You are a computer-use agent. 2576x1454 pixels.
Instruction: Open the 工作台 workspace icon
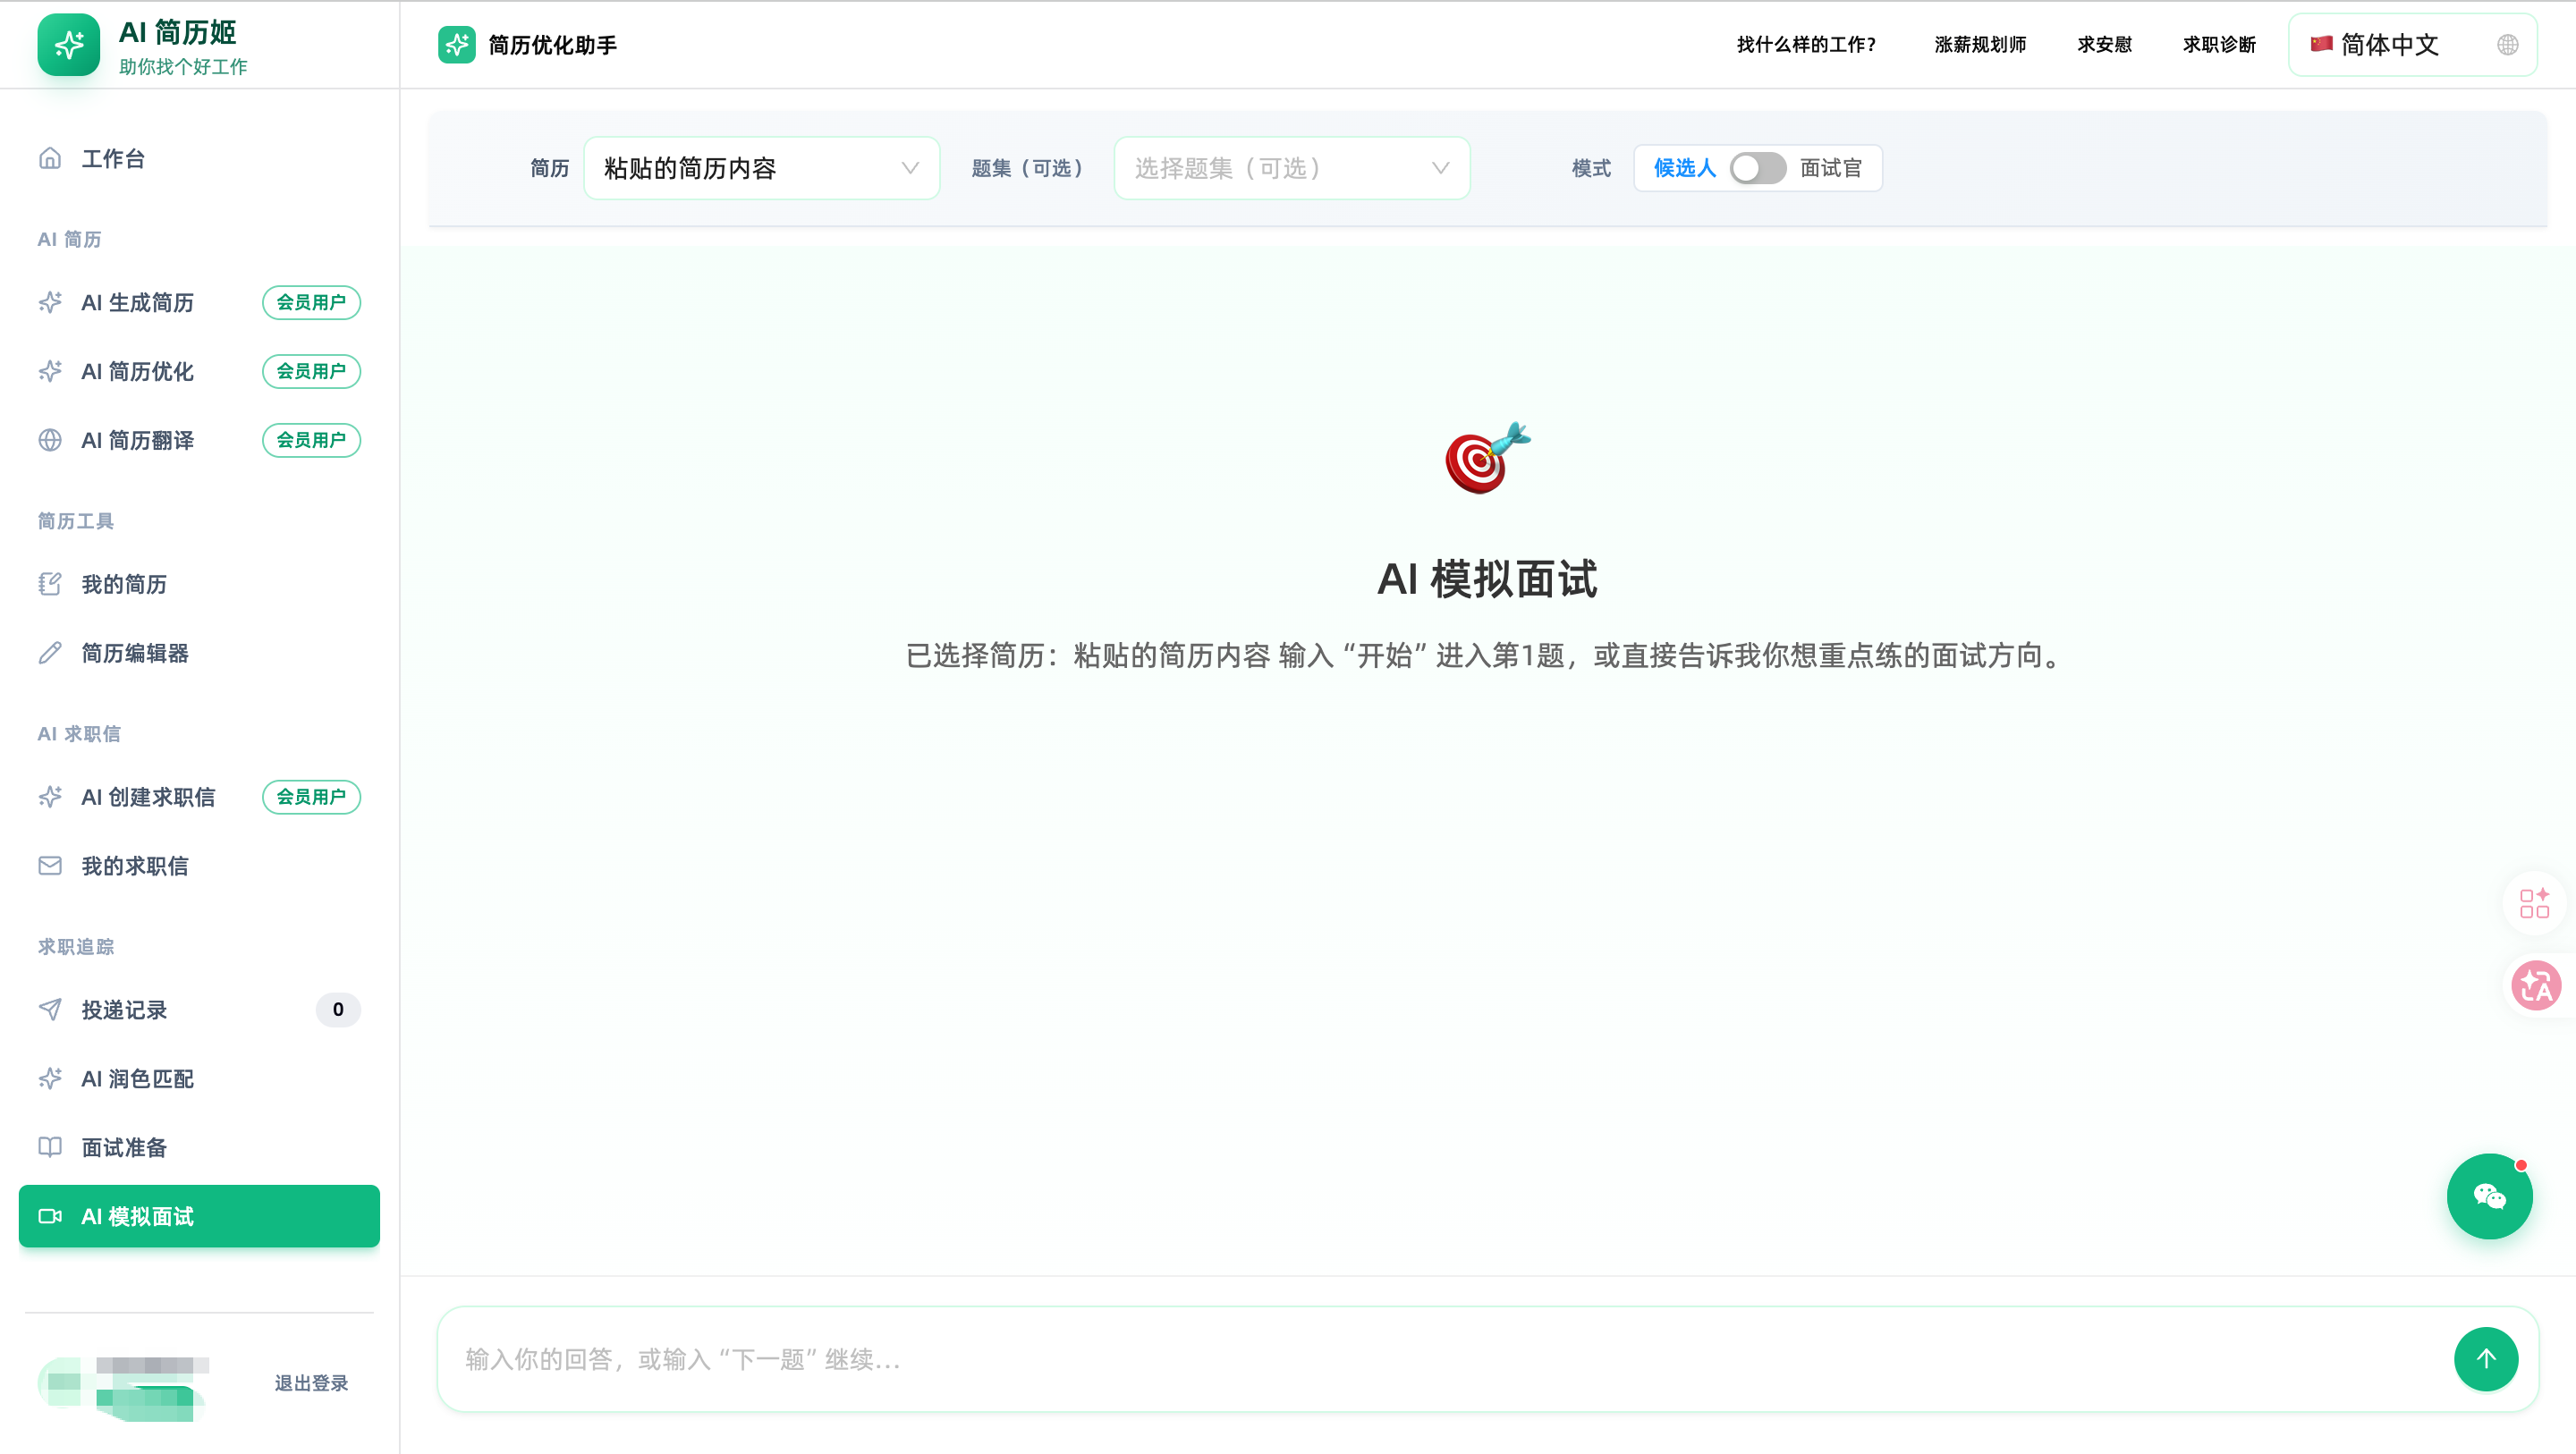pos(50,158)
